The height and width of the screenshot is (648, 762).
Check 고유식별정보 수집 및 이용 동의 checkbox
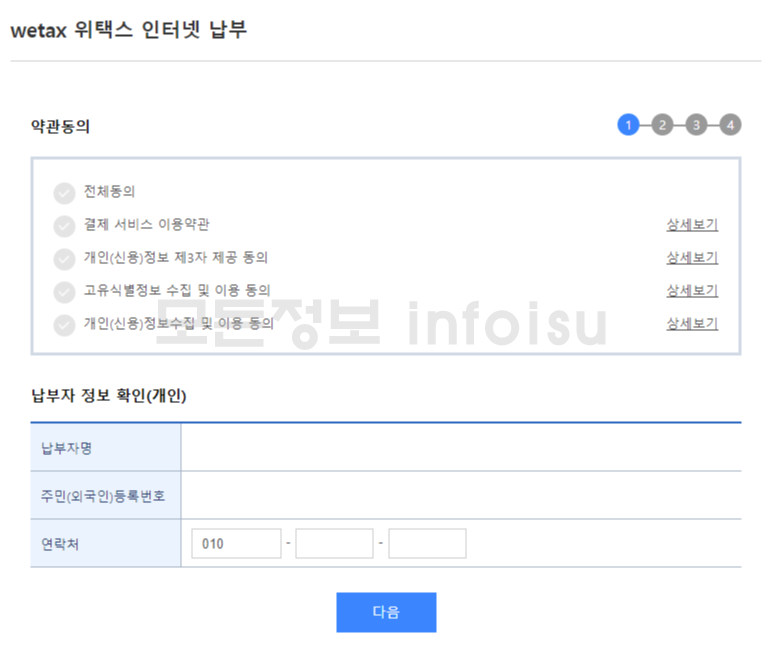click(64, 292)
